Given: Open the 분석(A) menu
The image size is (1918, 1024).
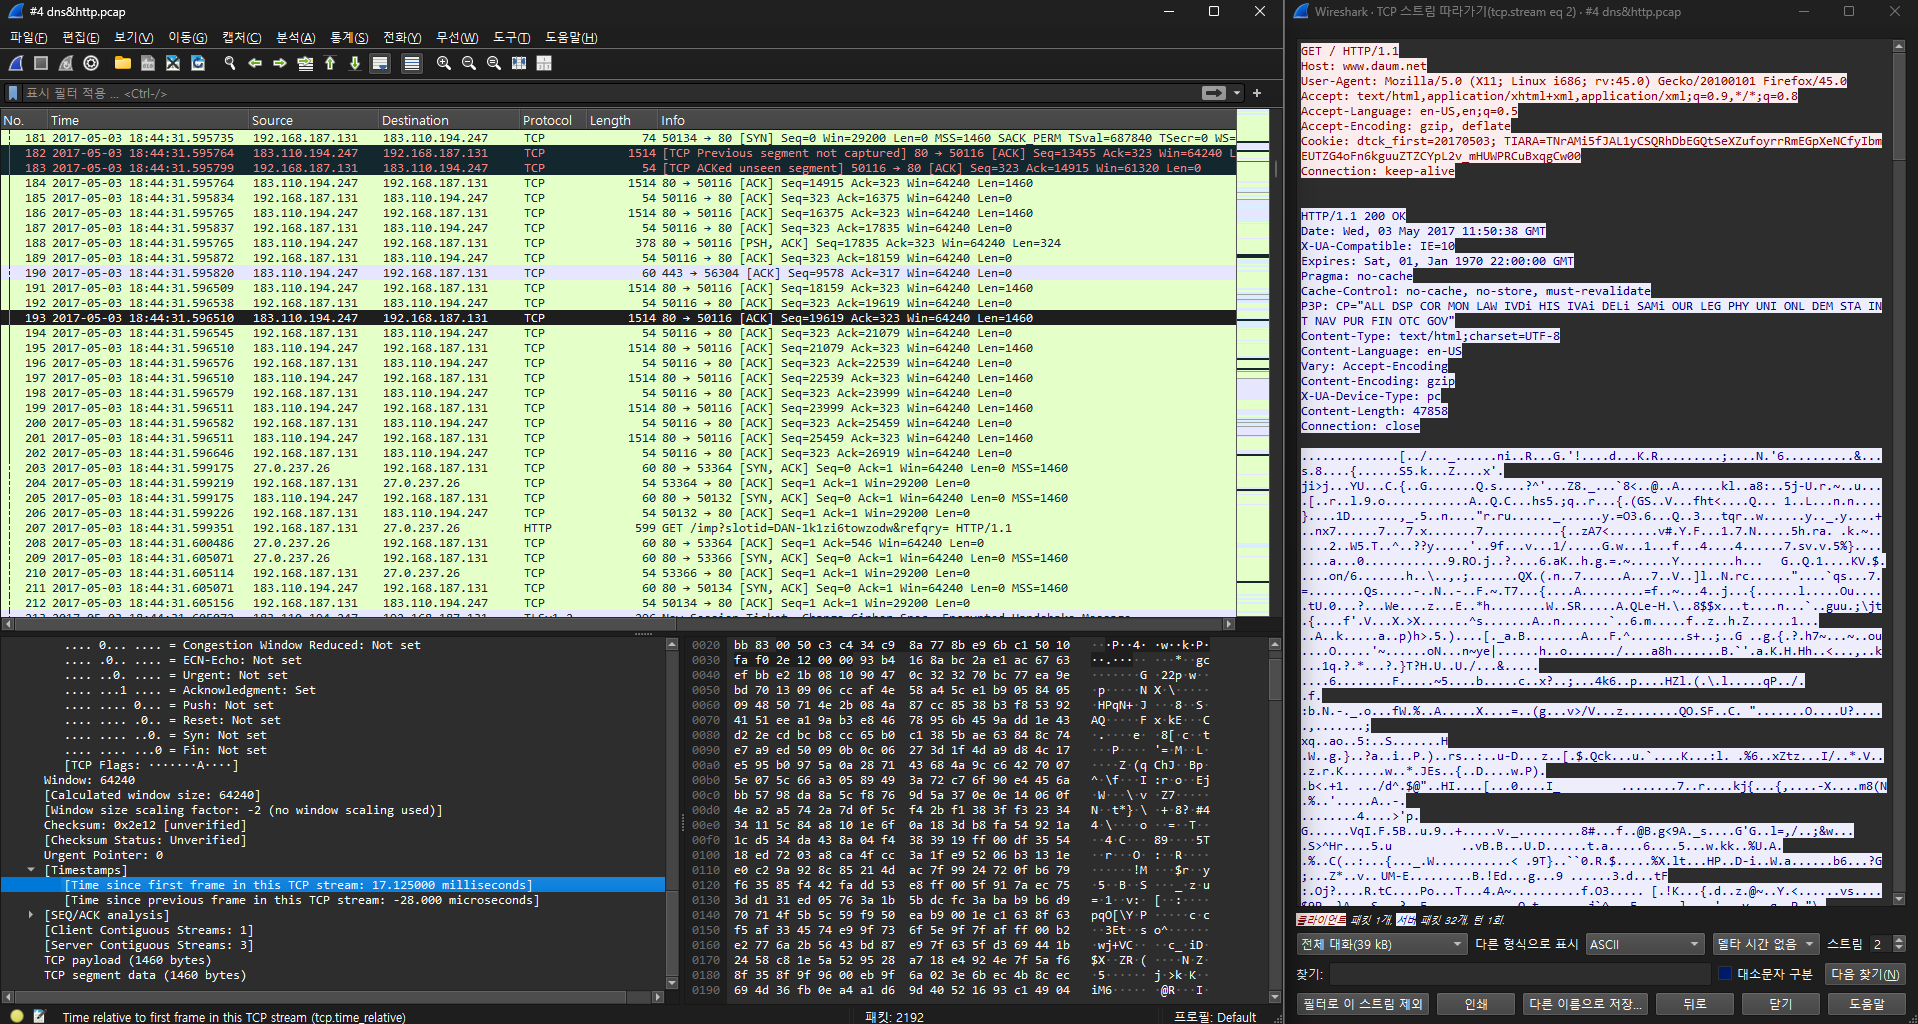Looking at the screenshot, I should pyautogui.click(x=295, y=38).
